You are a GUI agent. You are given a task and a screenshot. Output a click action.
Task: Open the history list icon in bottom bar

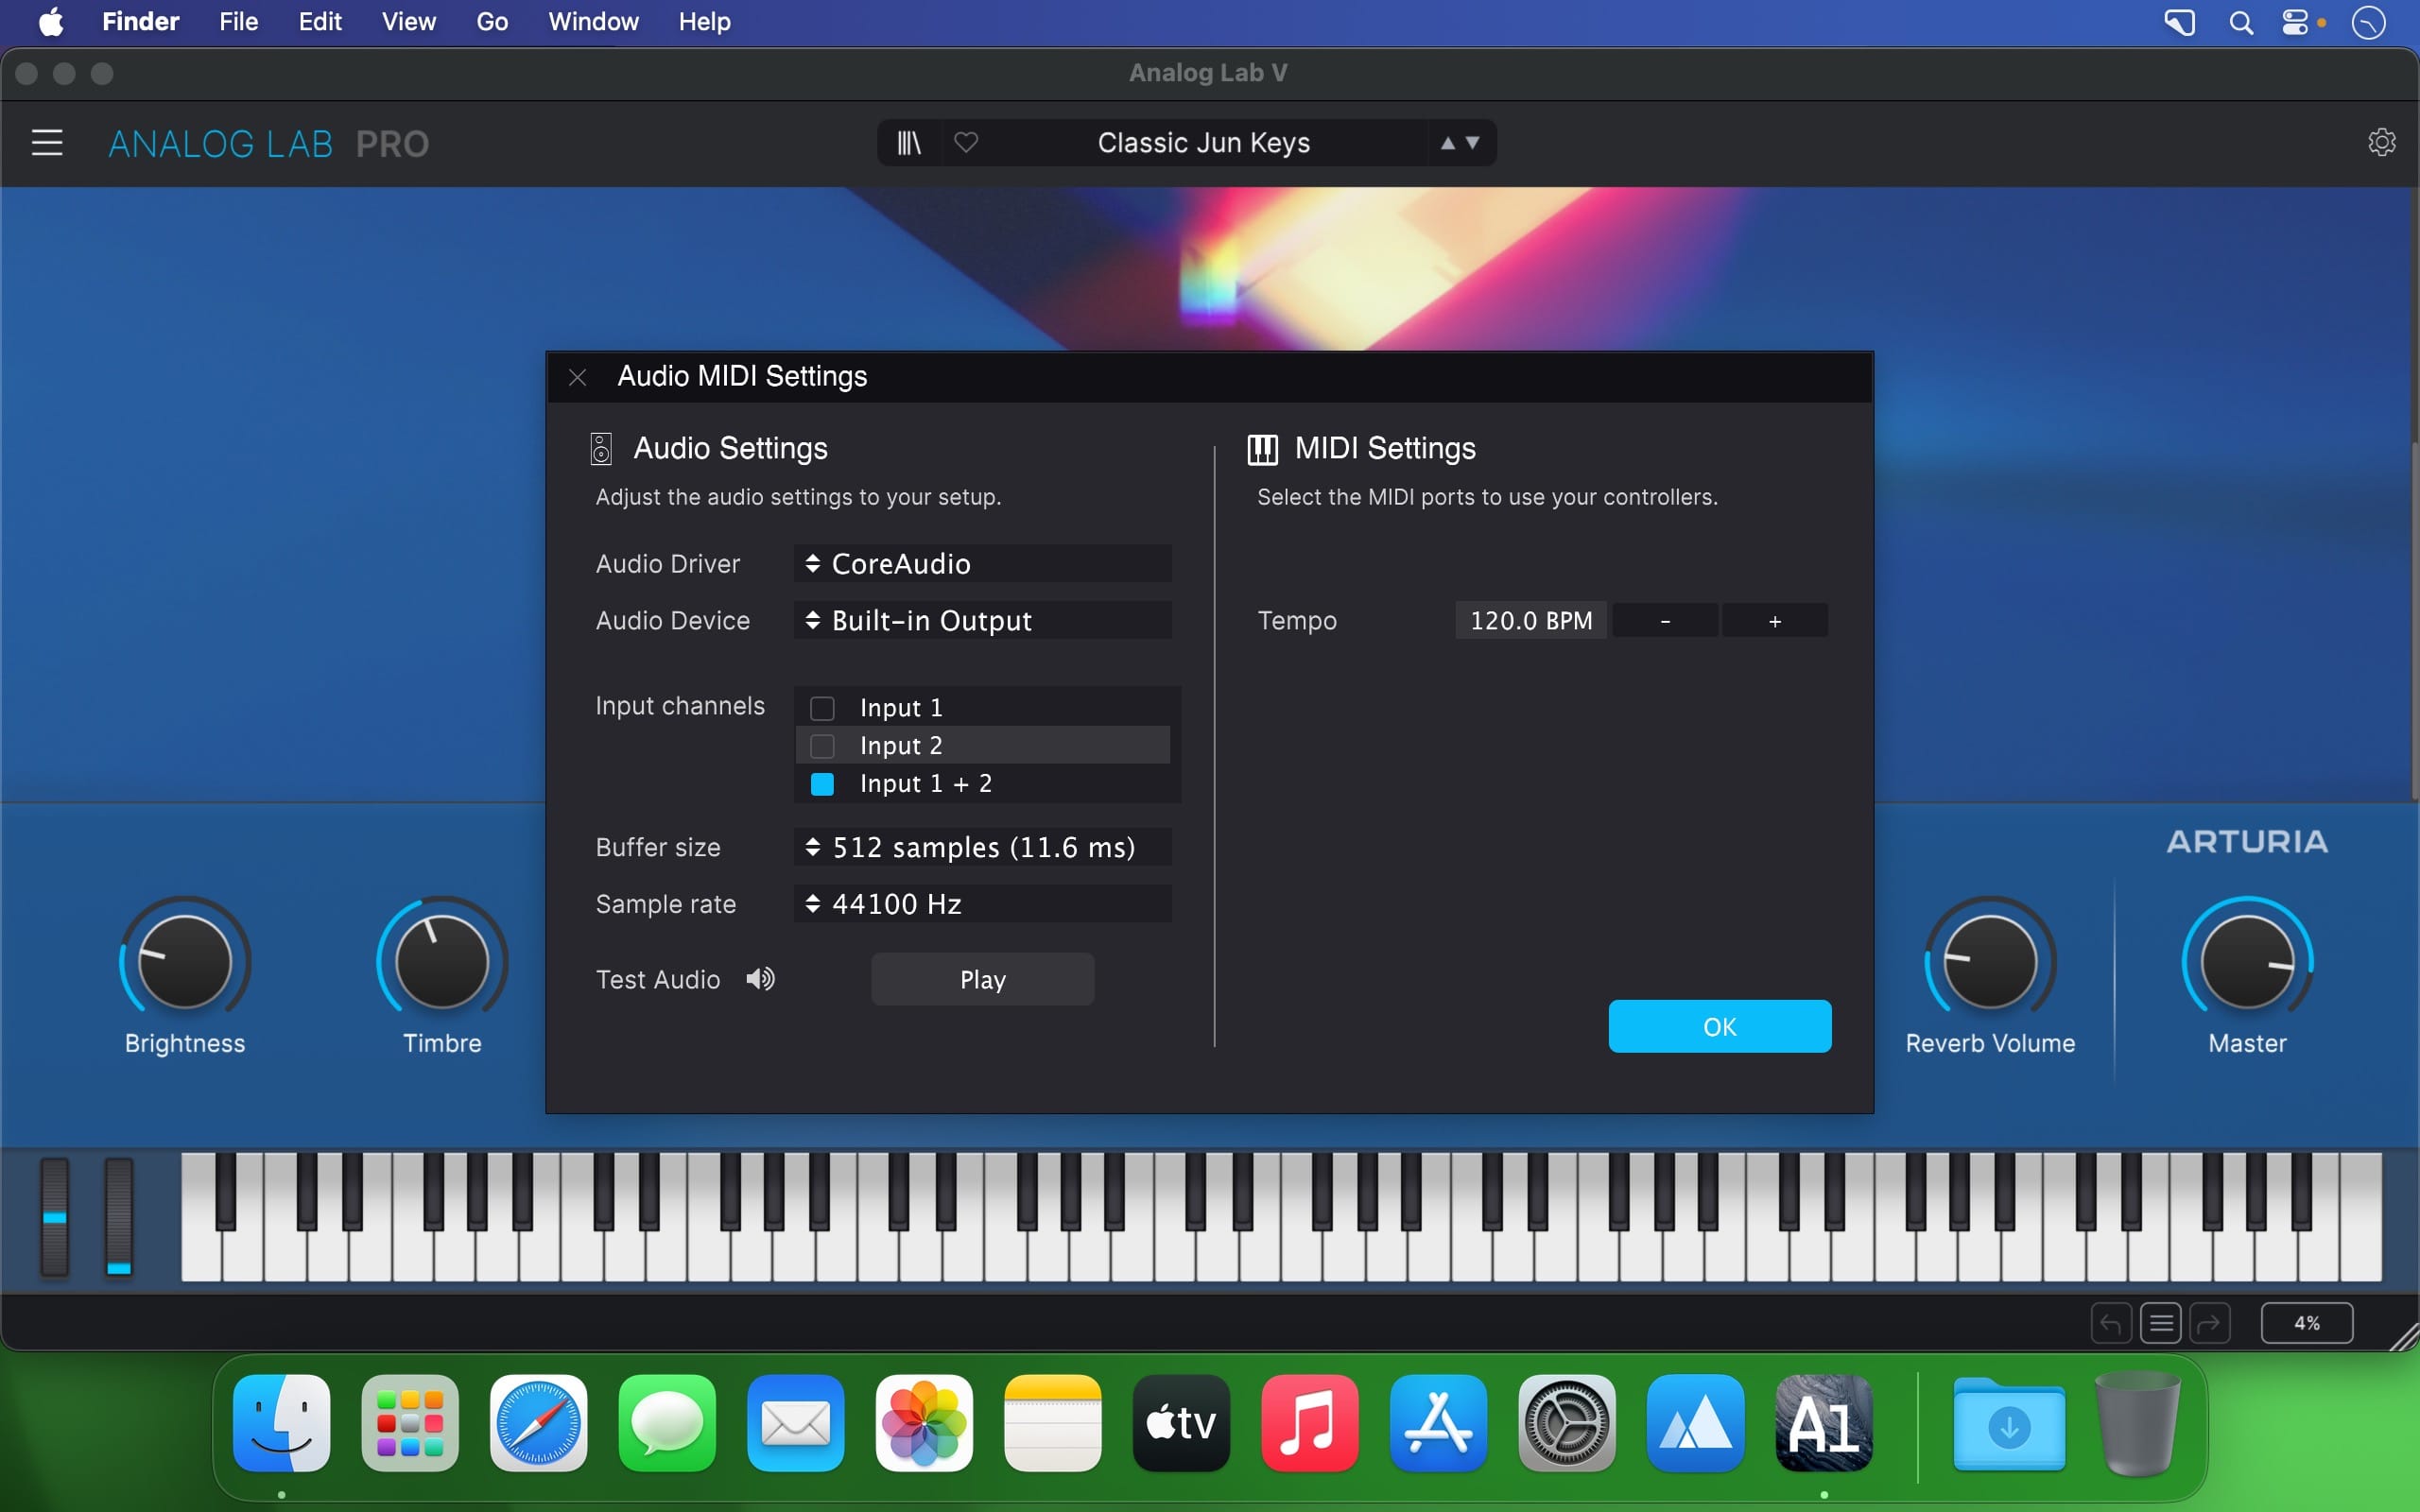click(x=2160, y=1323)
